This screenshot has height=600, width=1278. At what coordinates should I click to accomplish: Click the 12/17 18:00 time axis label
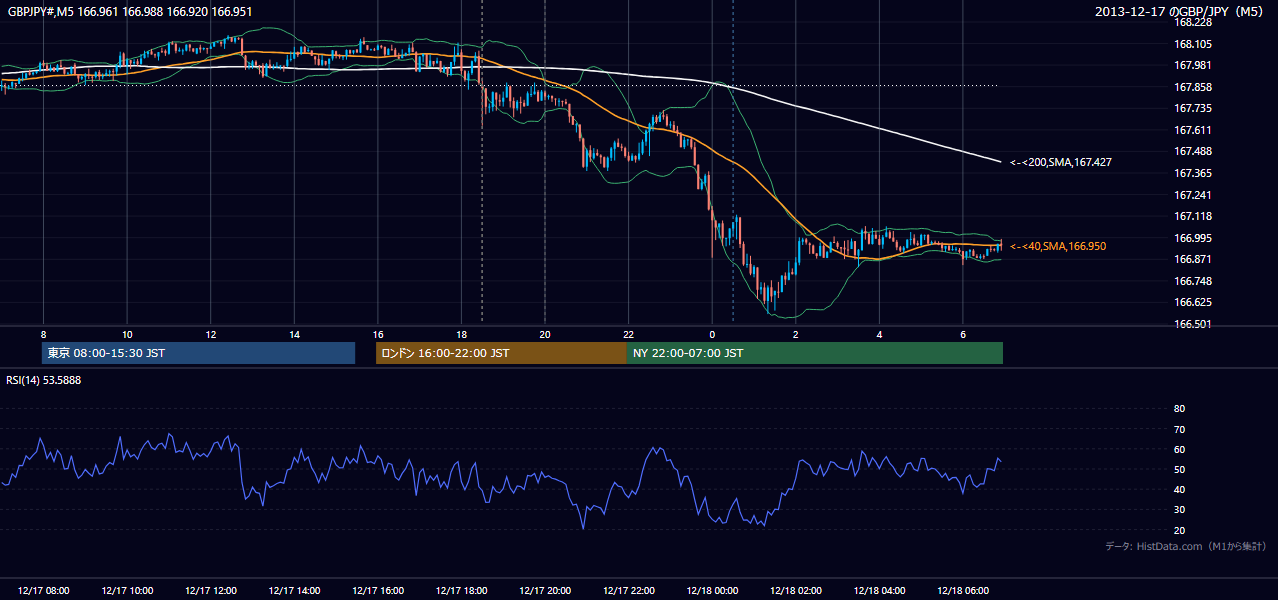coord(461,591)
